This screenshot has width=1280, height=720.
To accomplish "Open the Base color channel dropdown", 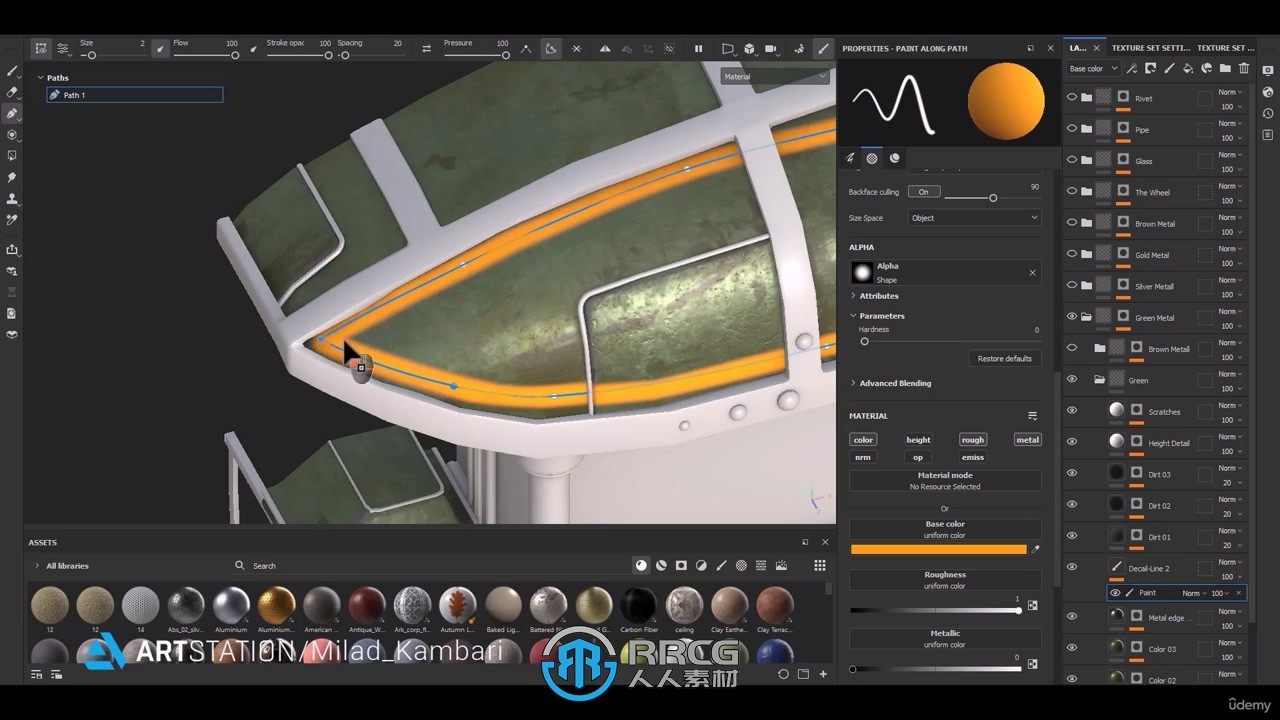I will [1093, 69].
